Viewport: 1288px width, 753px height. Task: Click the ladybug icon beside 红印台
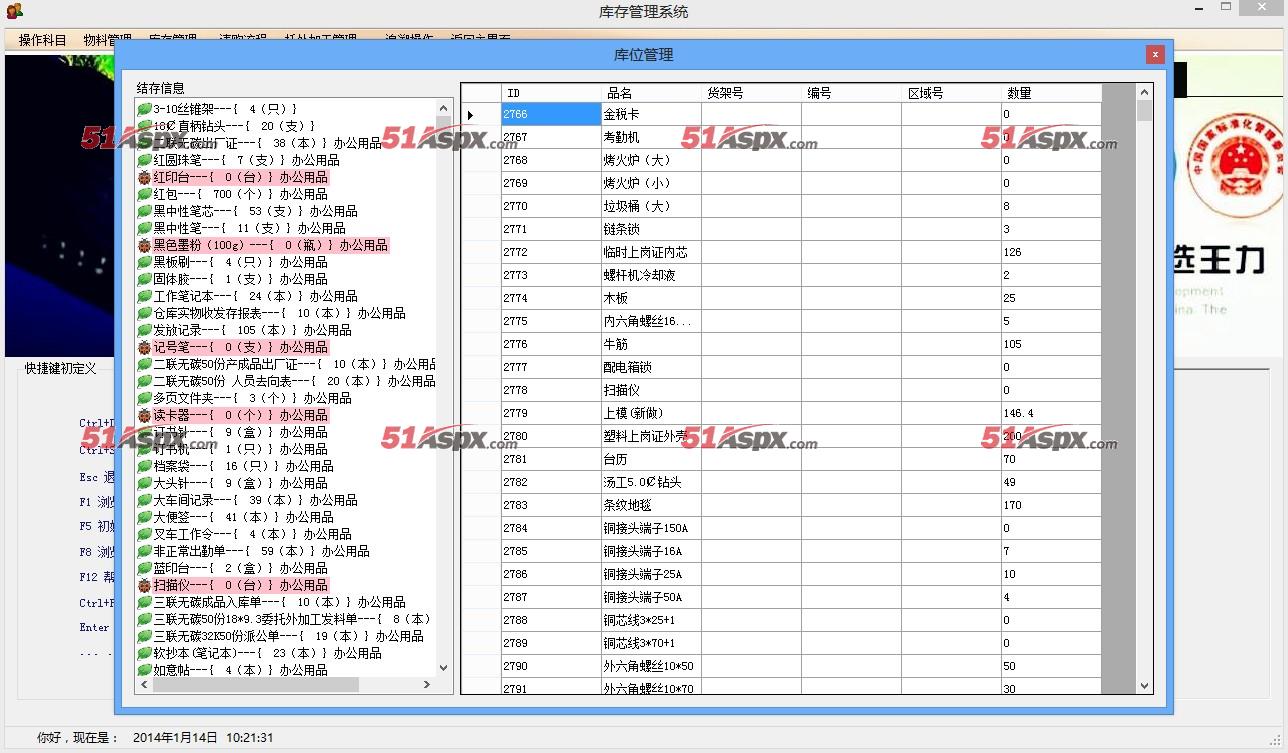tap(145, 177)
